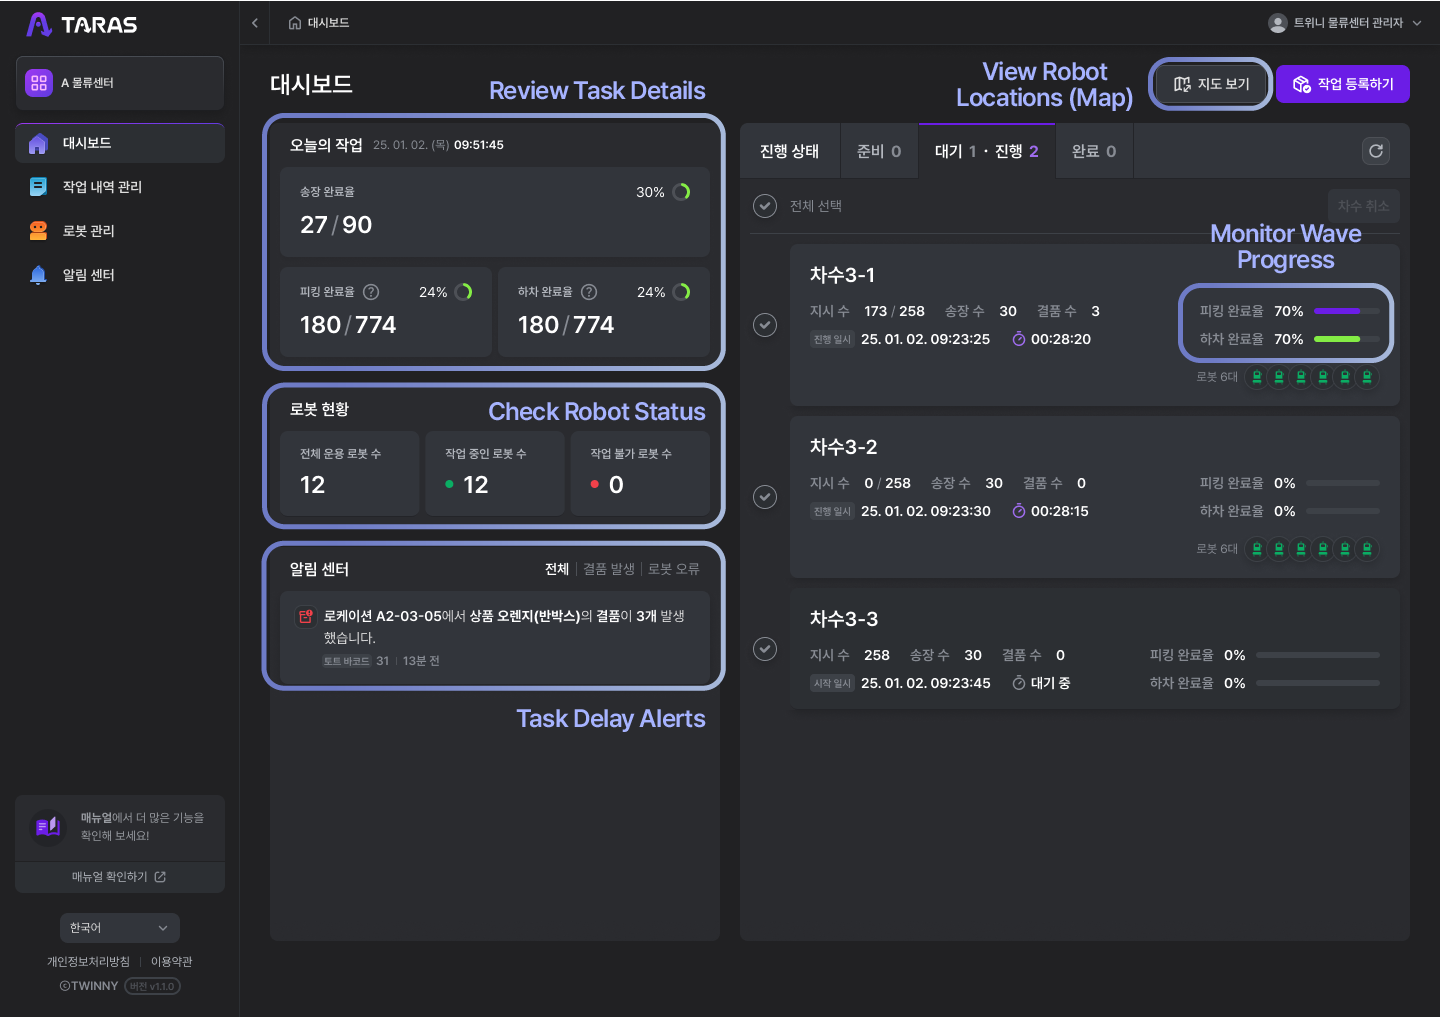1440x1017 pixels.
Task: Click the 차수3-2 피킹 완료율 progress bar
Action: click(1343, 483)
